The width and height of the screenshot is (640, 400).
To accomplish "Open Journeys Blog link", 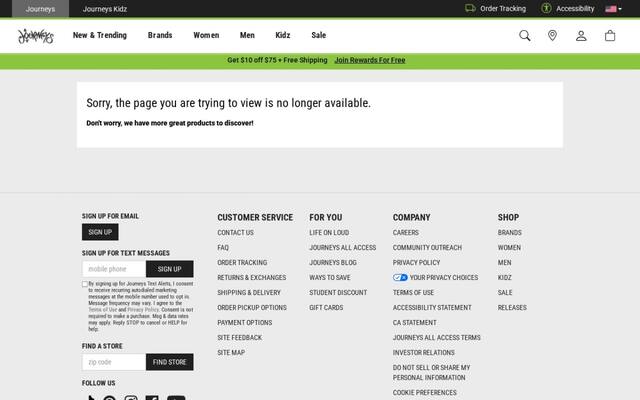I will click(x=333, y=262).
